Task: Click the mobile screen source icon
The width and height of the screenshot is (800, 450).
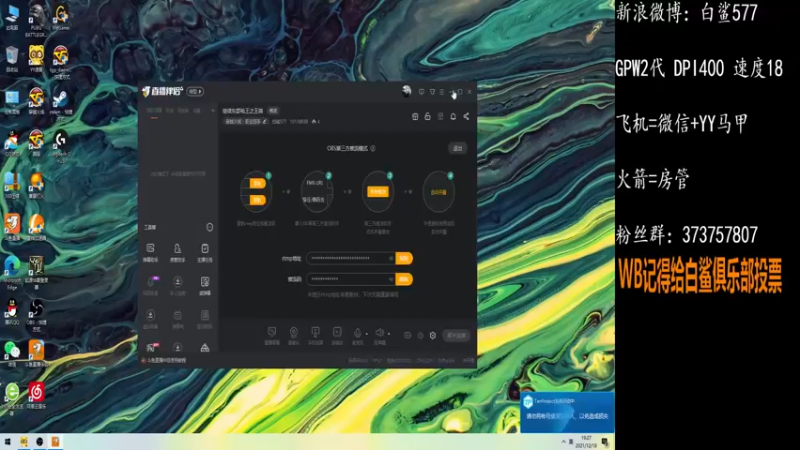Action: pyautogui.click(x=315, y=335)
